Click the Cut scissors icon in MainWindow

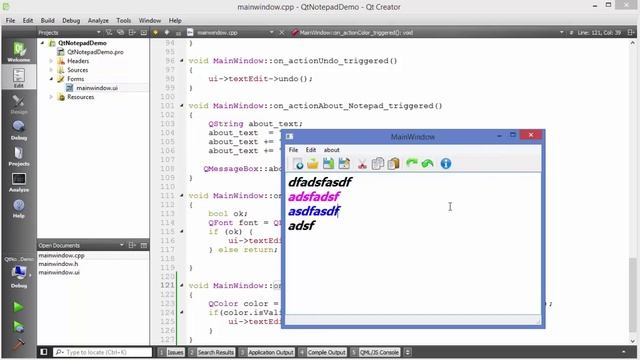362,164
